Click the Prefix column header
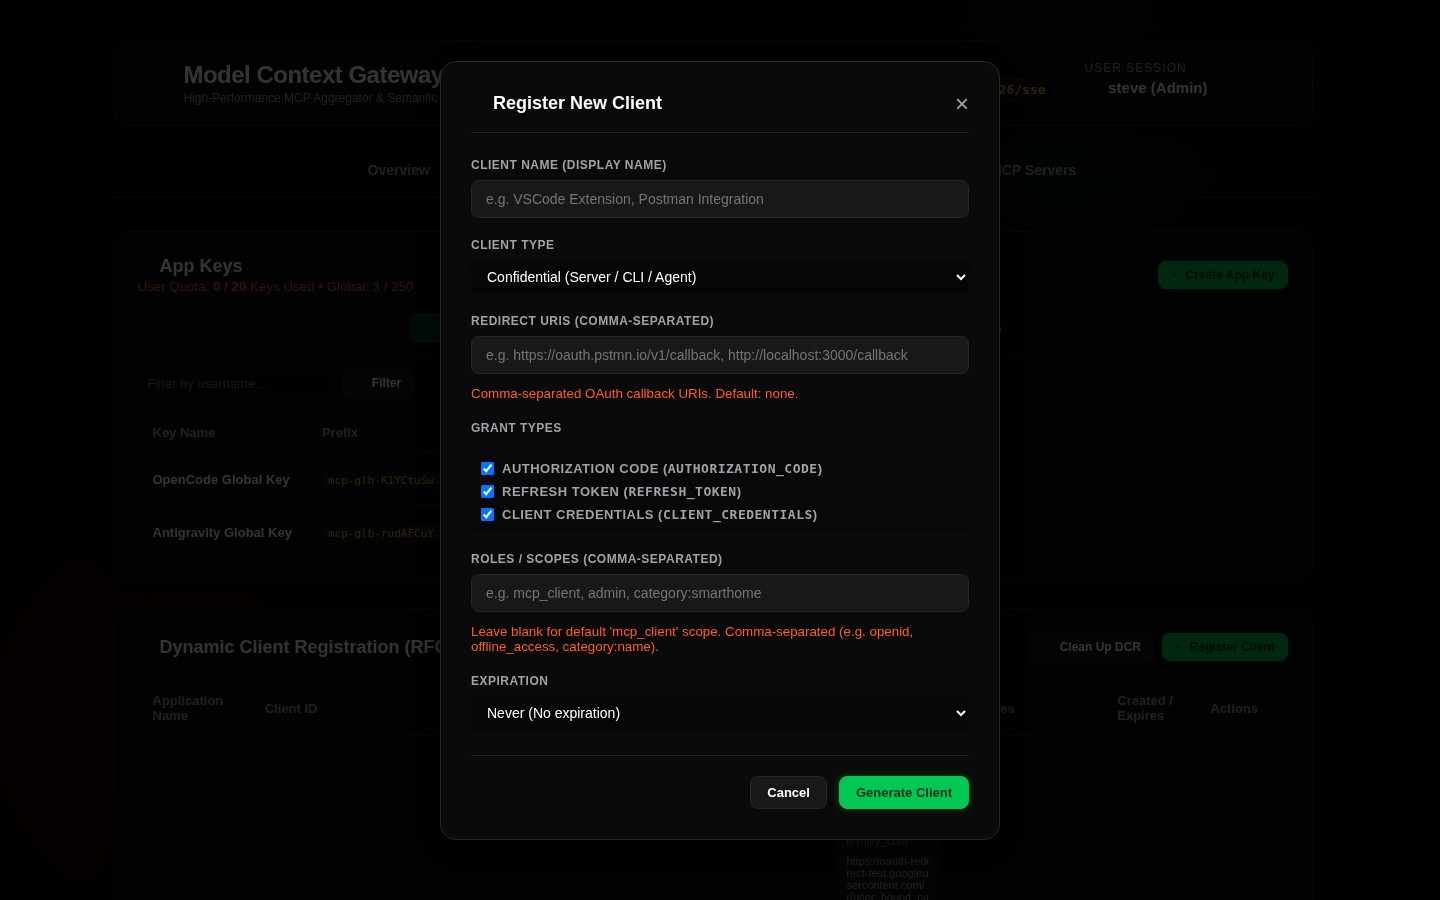Screen dimensions: 1440x900 pyautogui.click(x=340, y=433)
